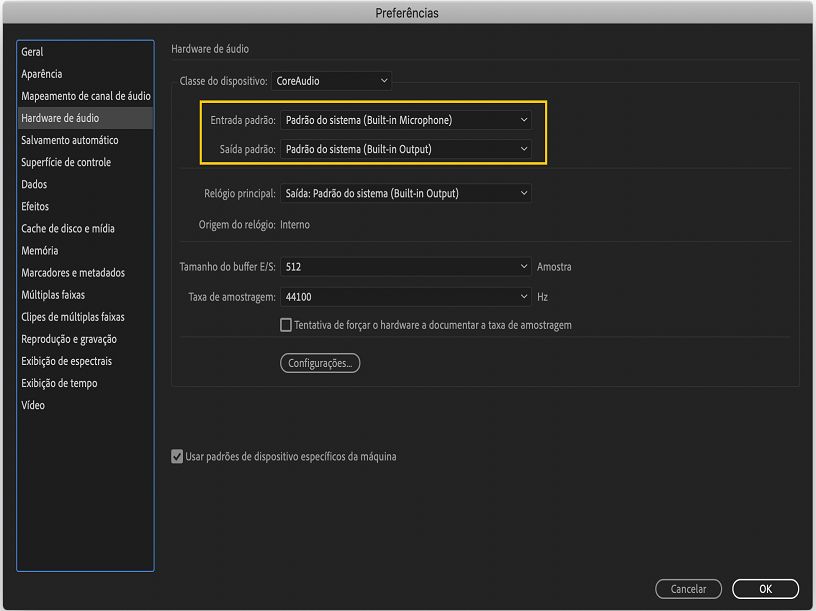Select Geral in the preferences sidebar
Viewport: 816px width, 611px height.
point(32,52)
